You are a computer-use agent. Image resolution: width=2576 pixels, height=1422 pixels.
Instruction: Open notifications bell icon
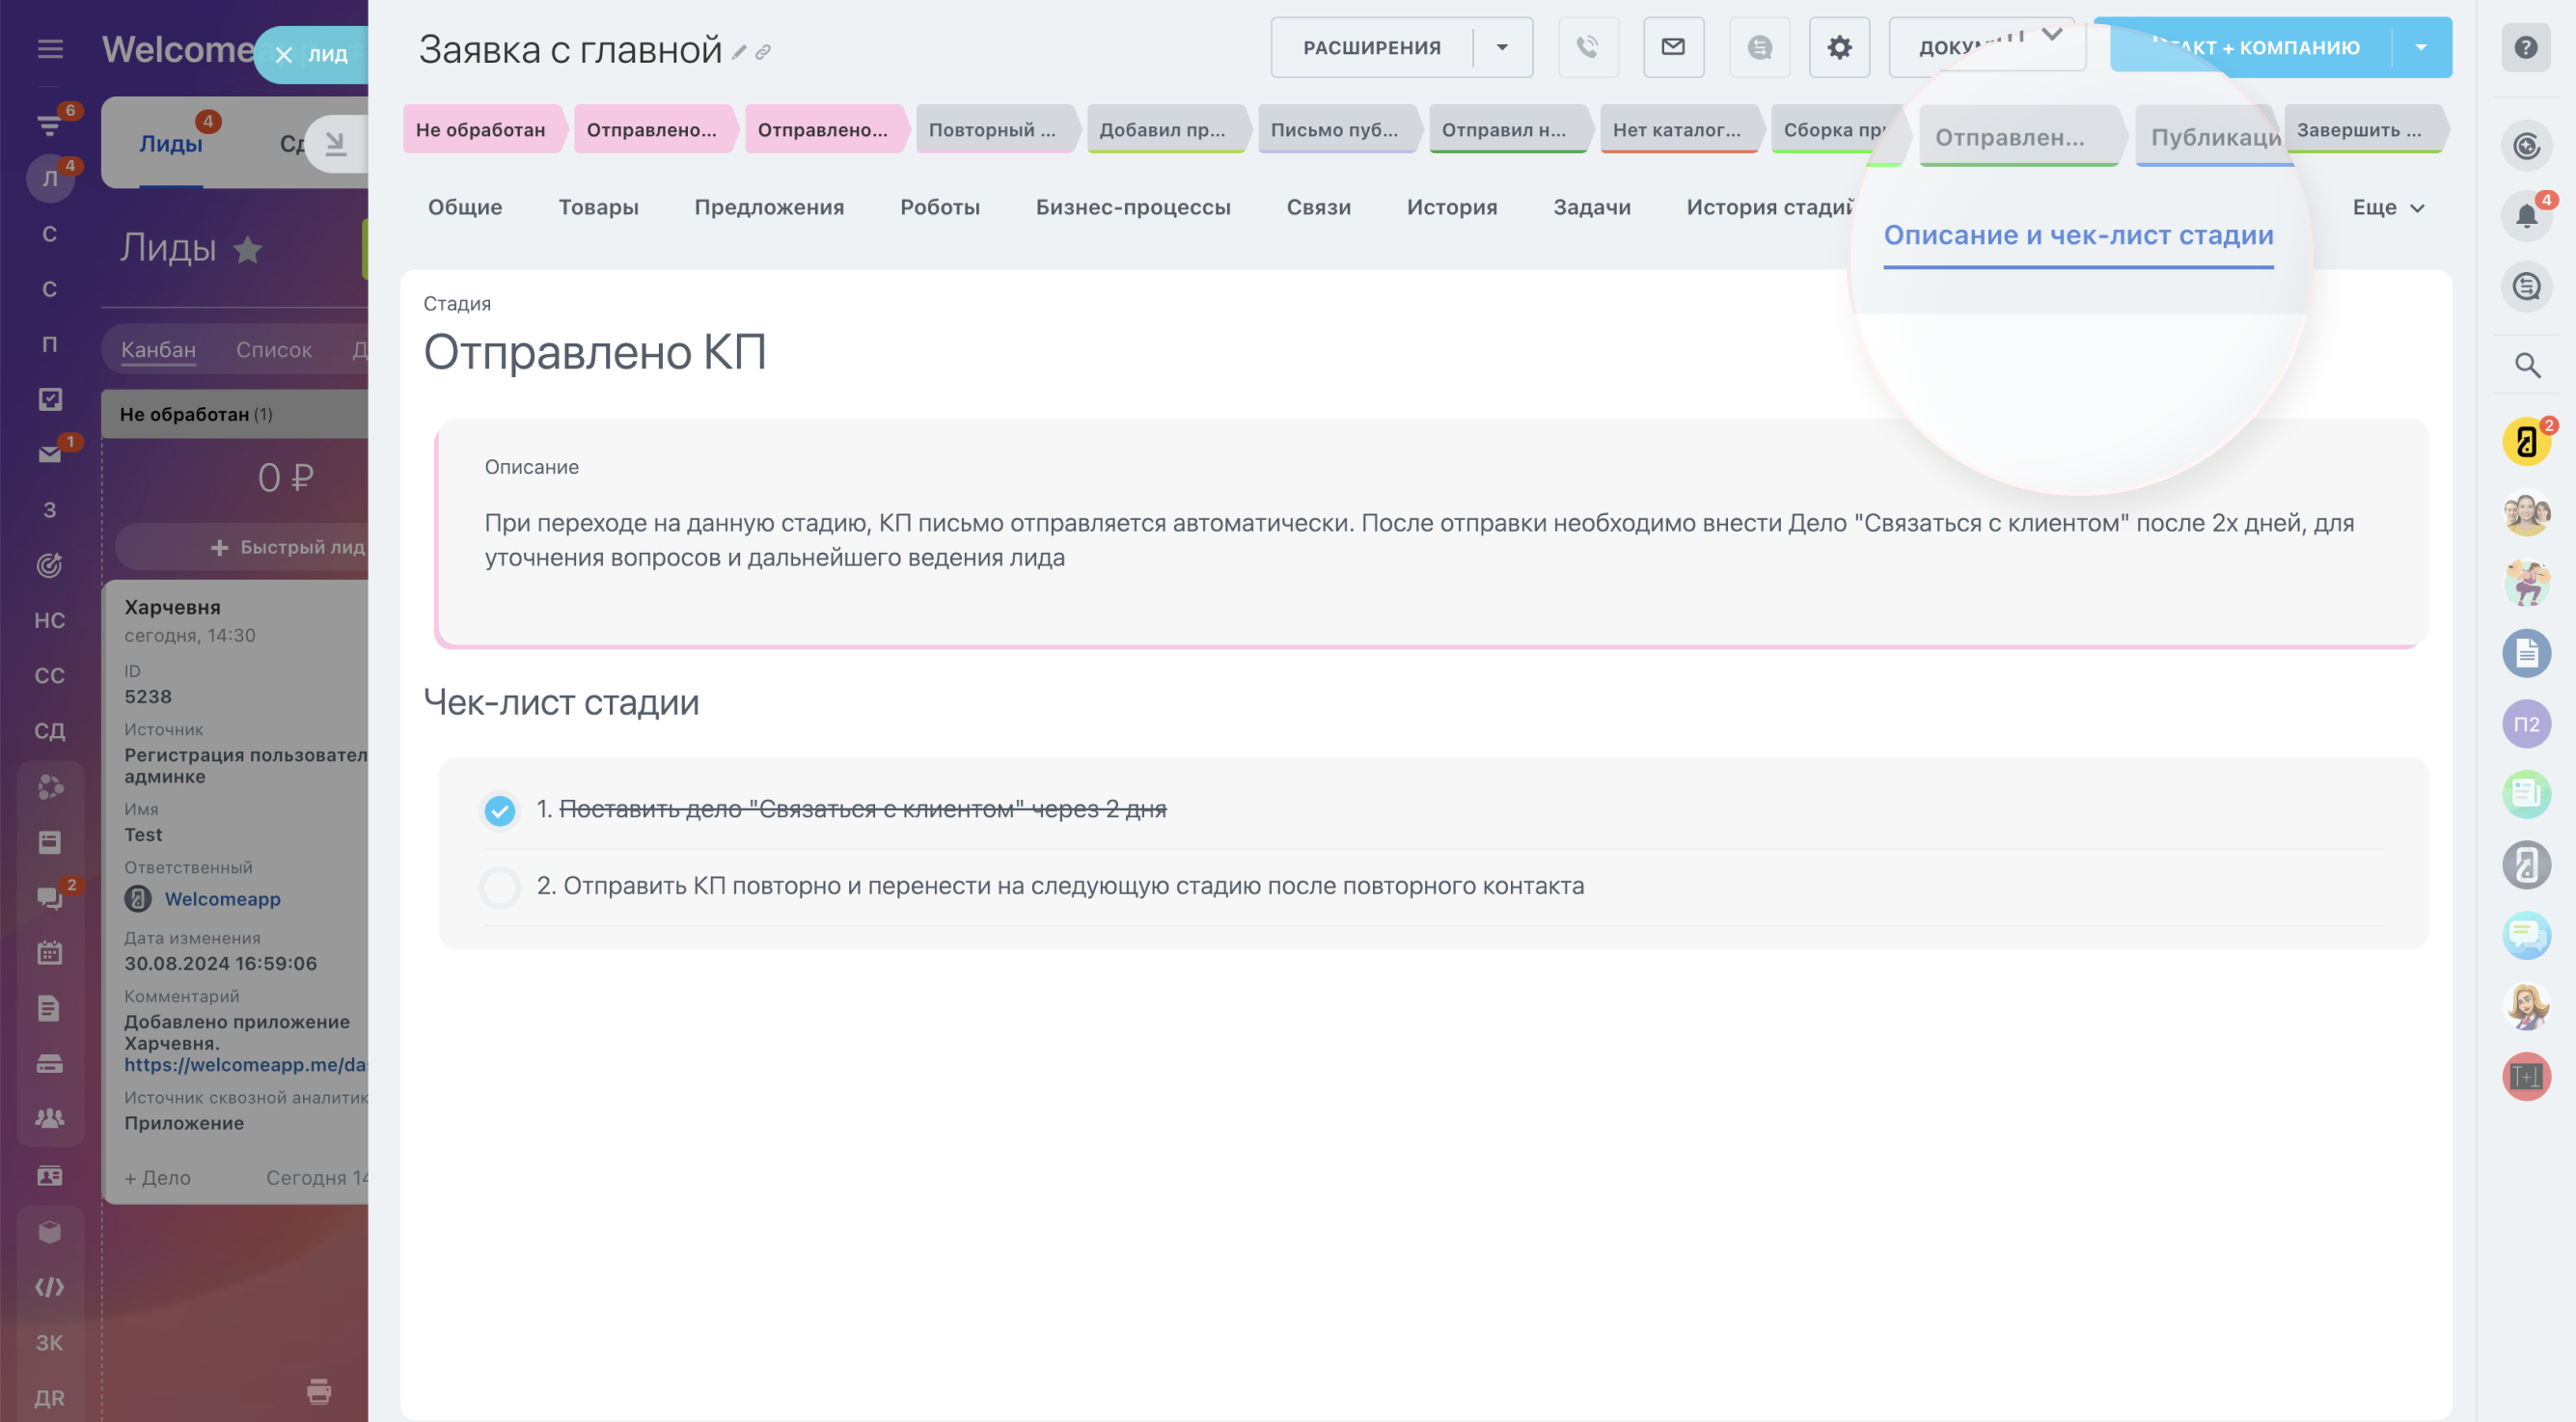(2526, 216)
